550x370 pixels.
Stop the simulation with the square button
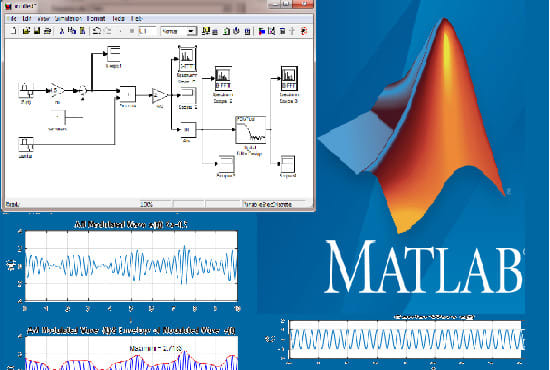tap(132, 31)
